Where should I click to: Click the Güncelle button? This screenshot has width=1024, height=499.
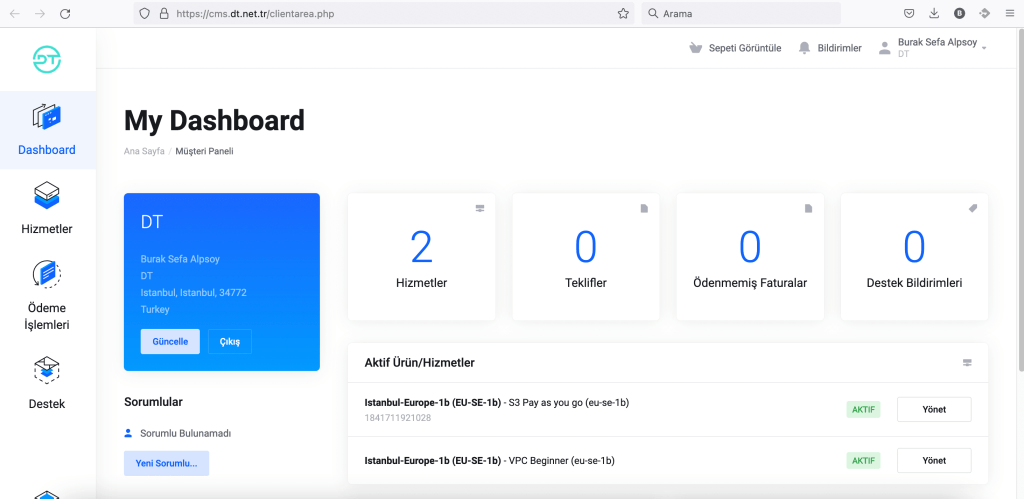[x=170, y=341]
